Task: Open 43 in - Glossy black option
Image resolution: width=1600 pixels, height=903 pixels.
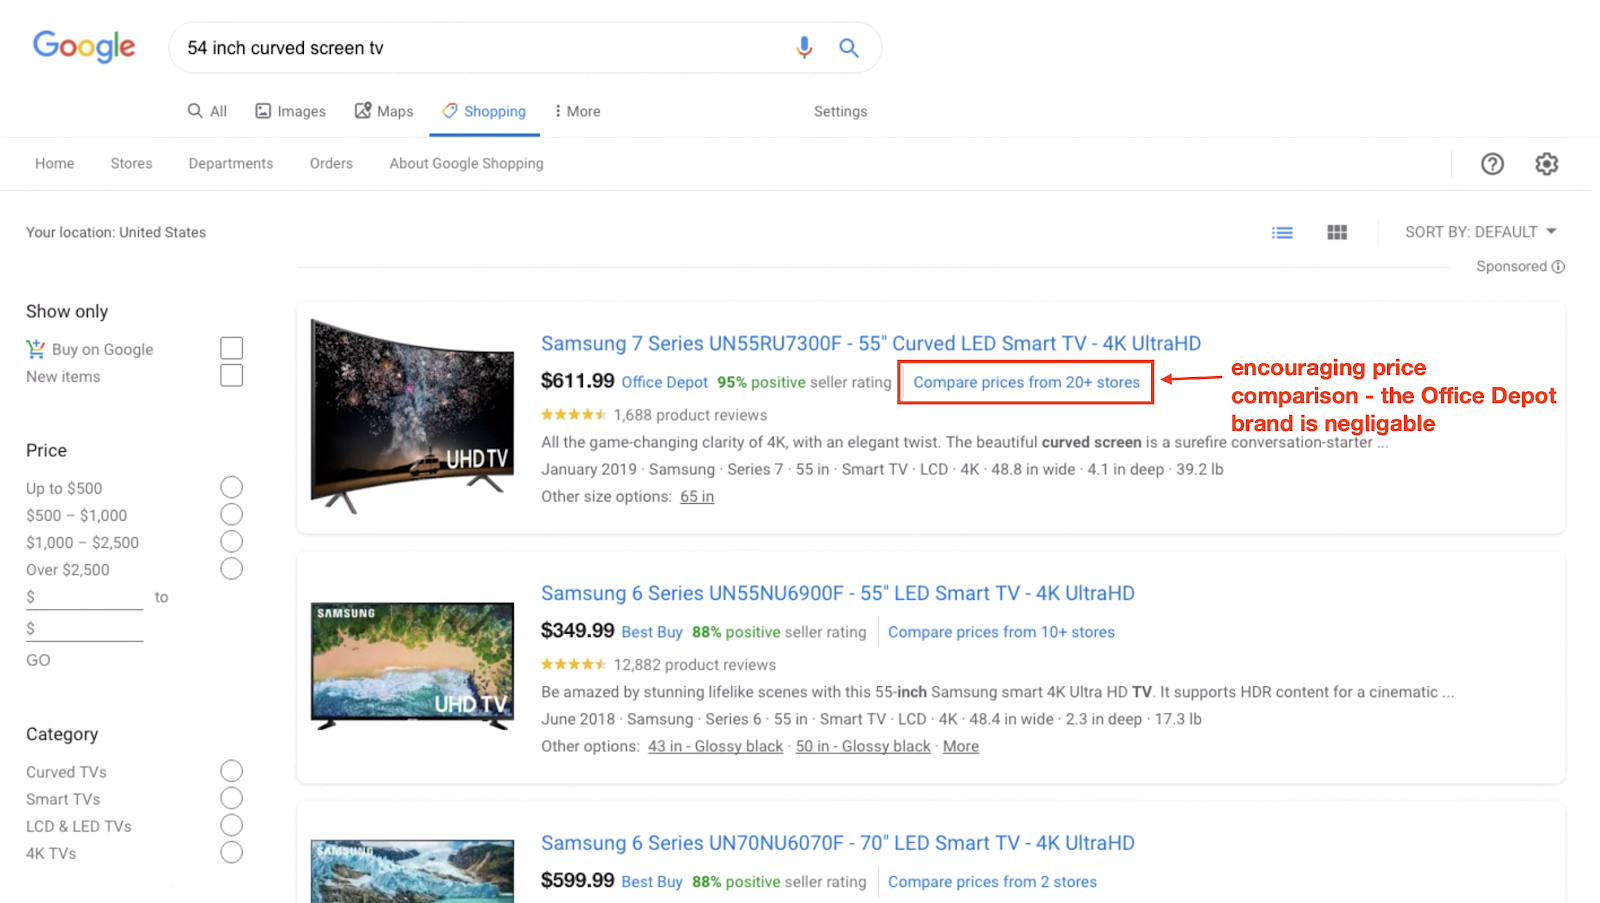Action: (x=715, y=746)
